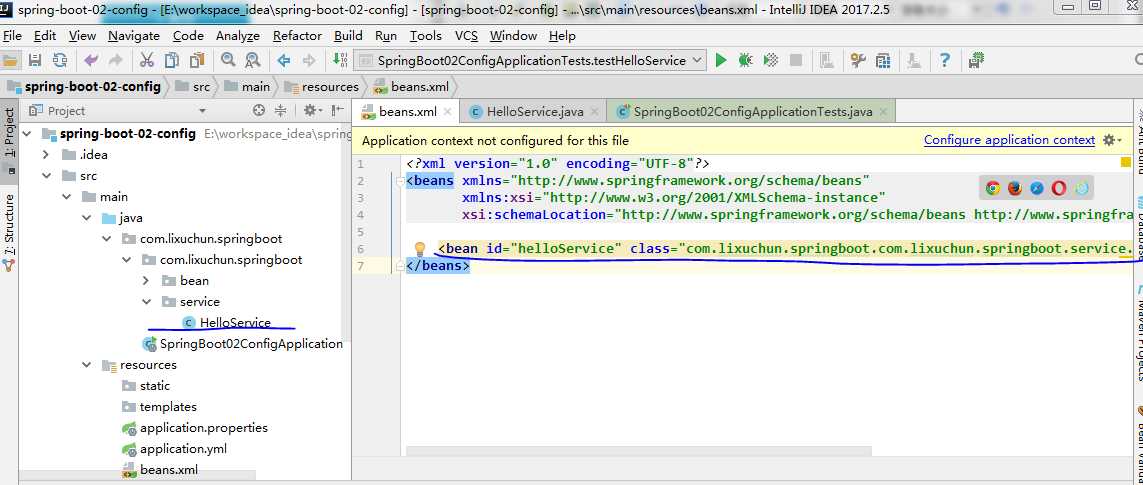Click Configure application context link

coord(1009,140)
